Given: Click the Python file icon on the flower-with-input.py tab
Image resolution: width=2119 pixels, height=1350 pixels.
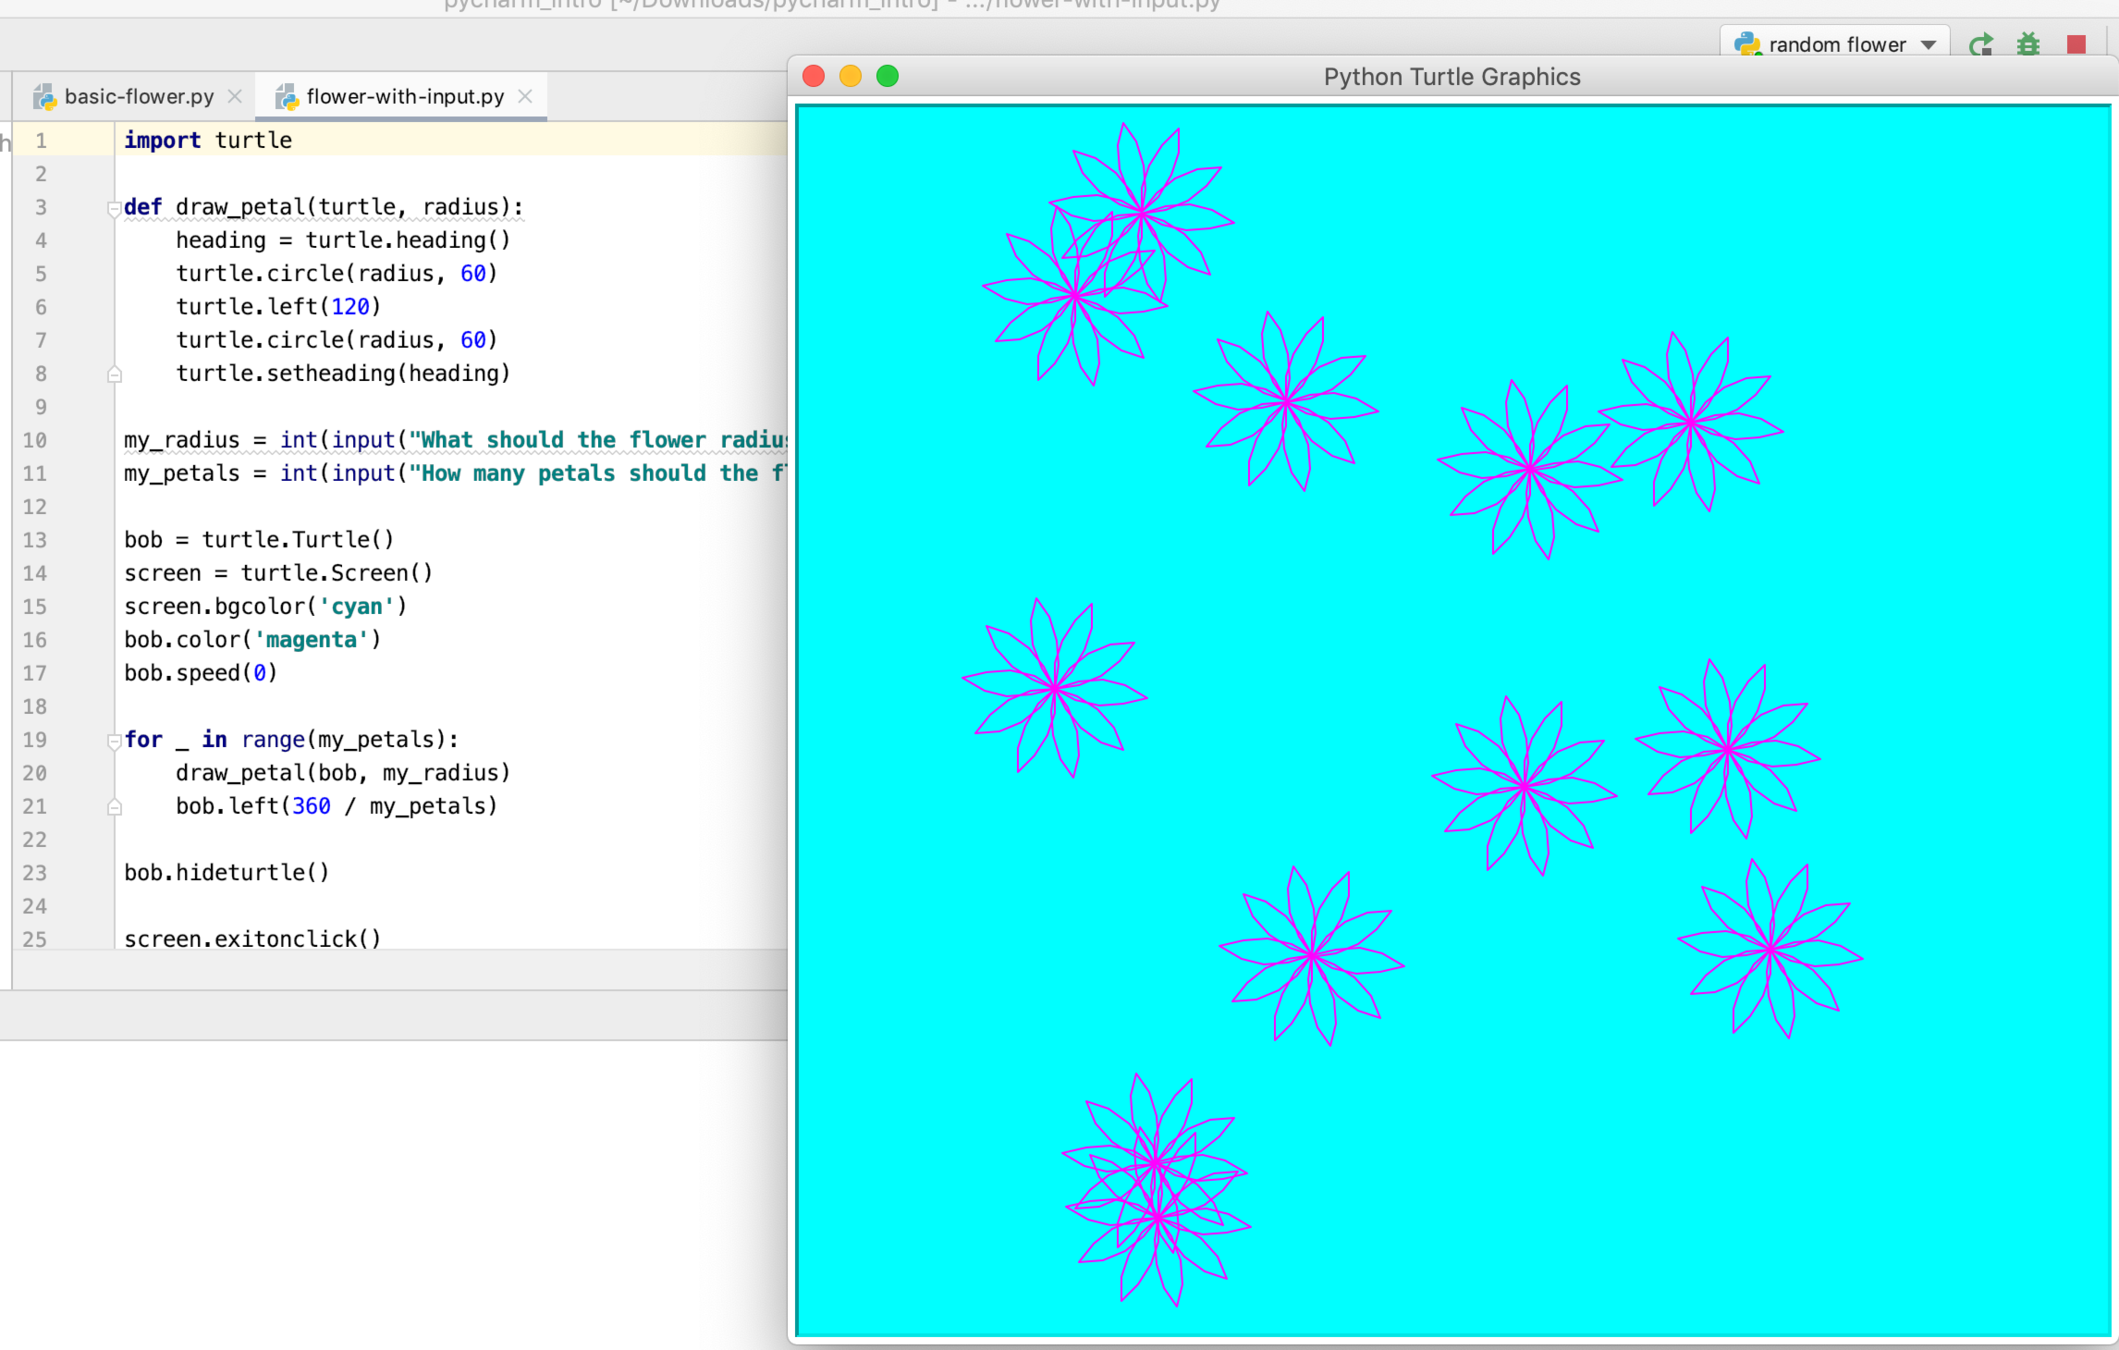Looking at the screenshot, I should tap(286, 97).
